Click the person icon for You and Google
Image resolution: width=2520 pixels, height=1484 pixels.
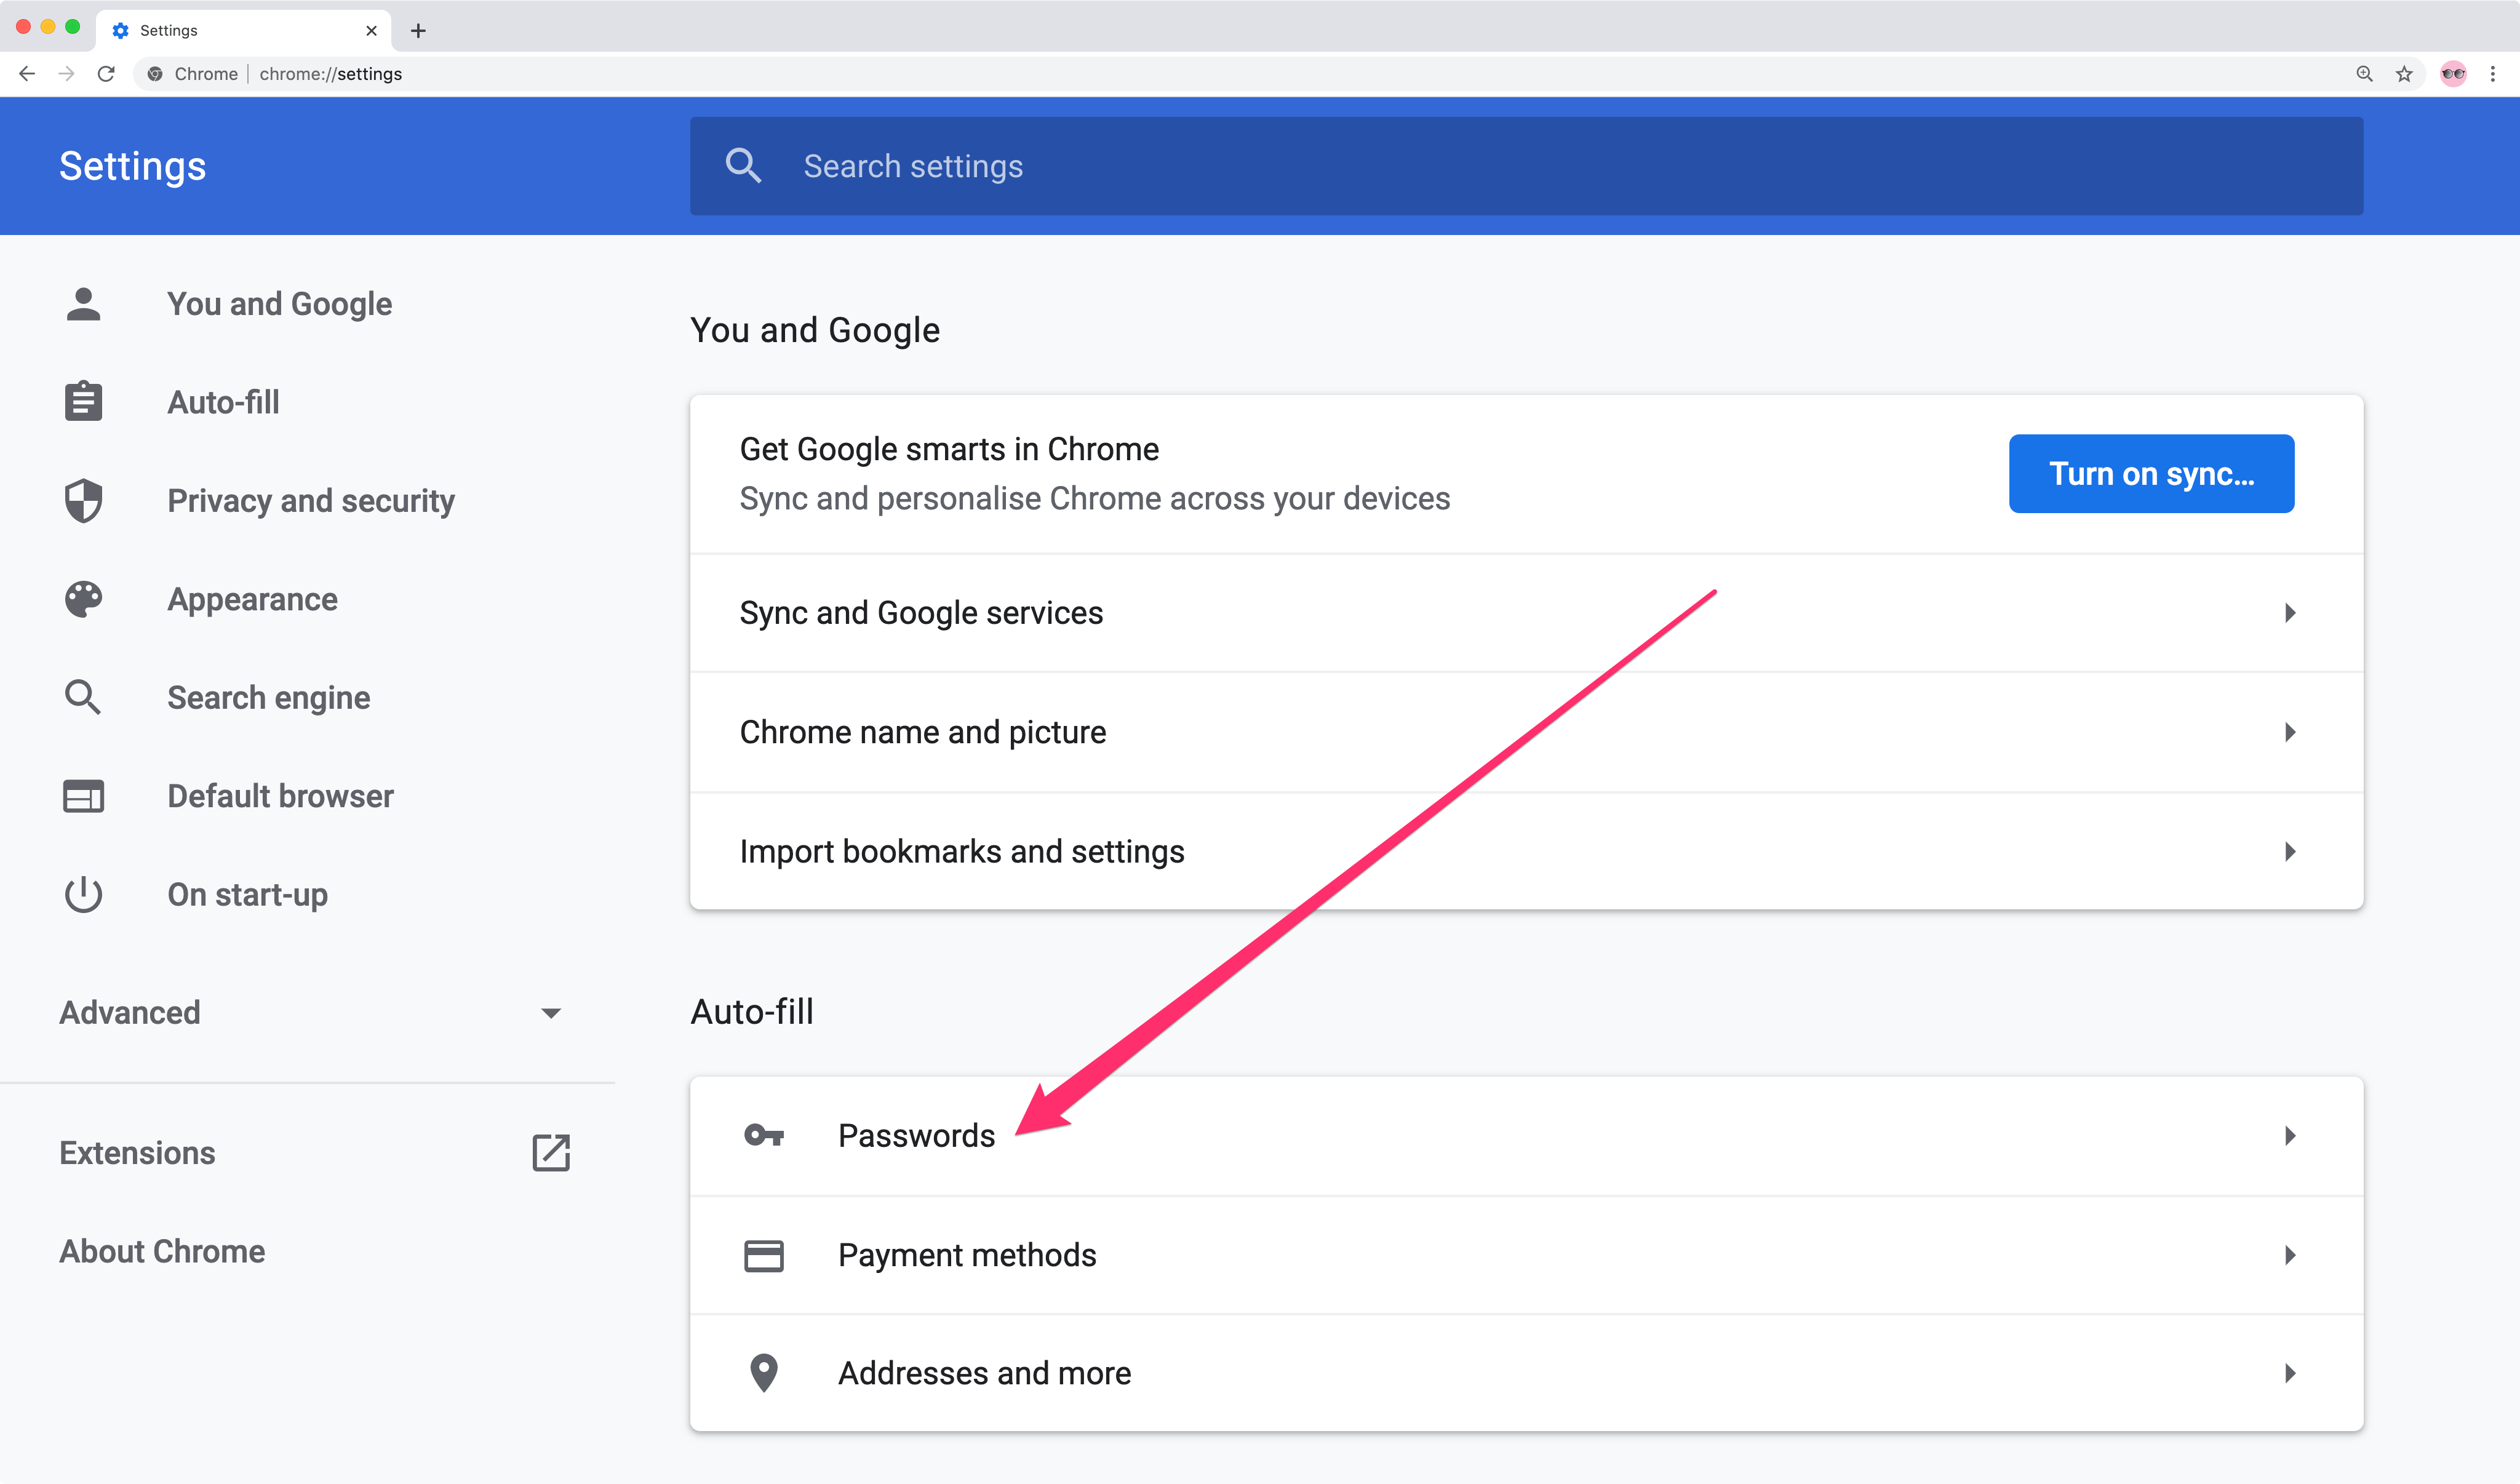[x=83, y=304]
